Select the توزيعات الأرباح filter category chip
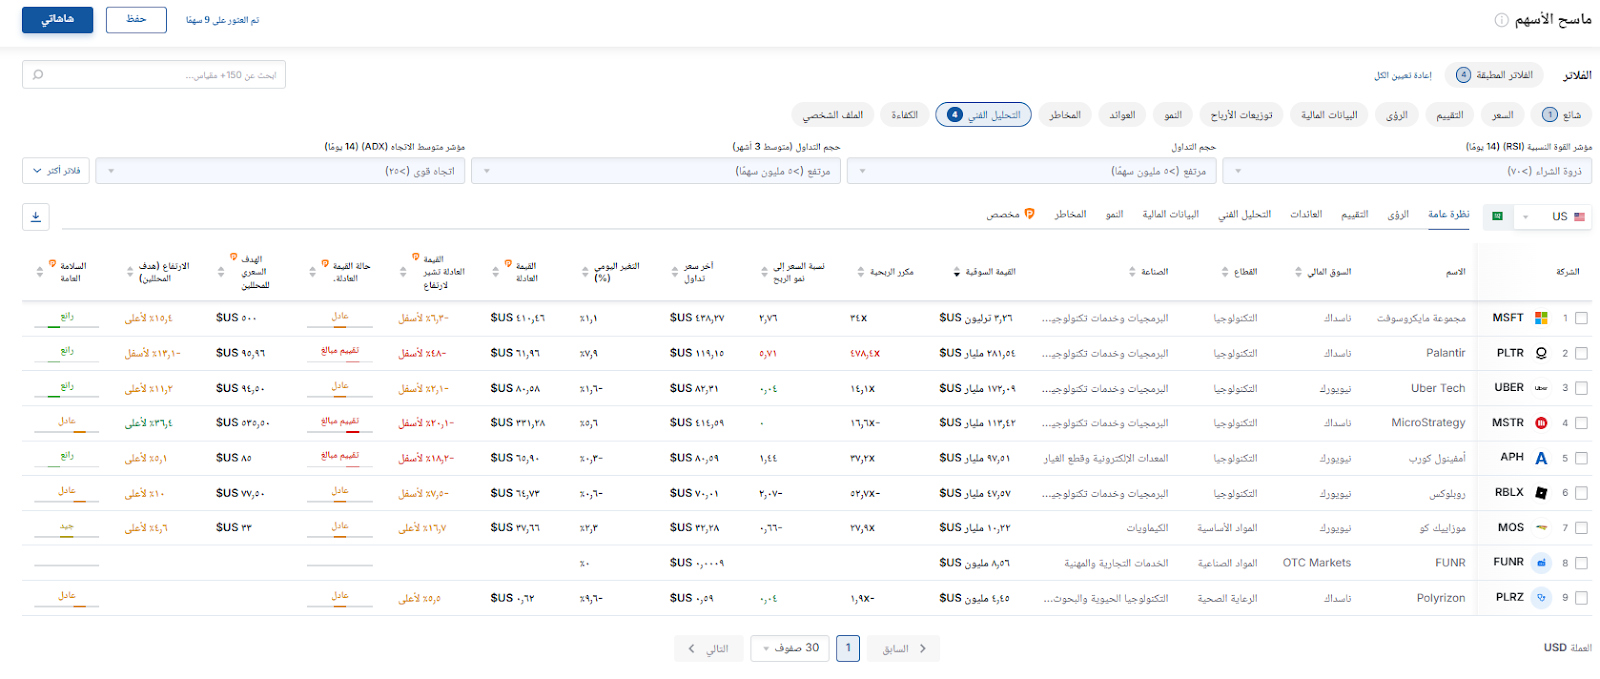 point(1241,115)
